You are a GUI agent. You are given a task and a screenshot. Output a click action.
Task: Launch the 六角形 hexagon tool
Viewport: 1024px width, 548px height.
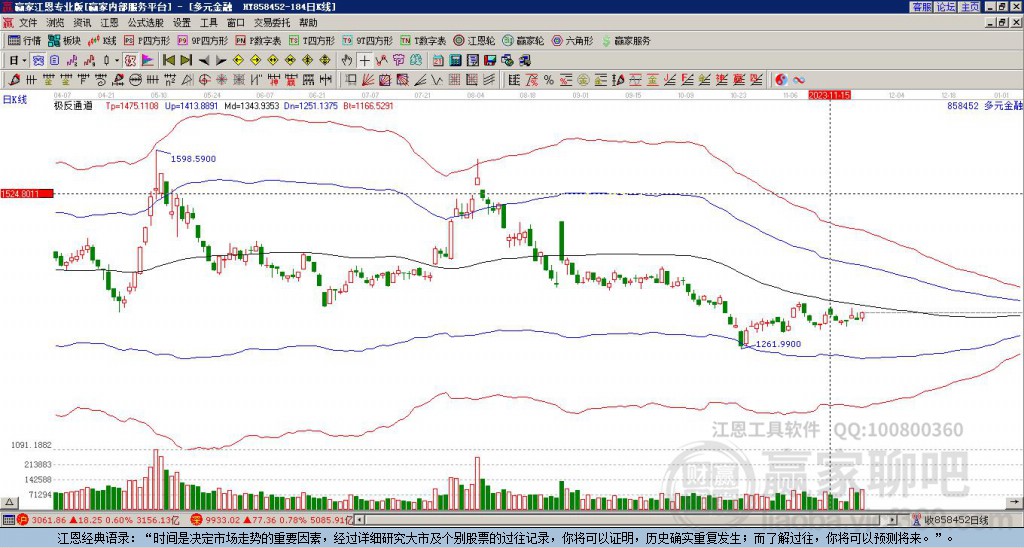pos(572,41)
